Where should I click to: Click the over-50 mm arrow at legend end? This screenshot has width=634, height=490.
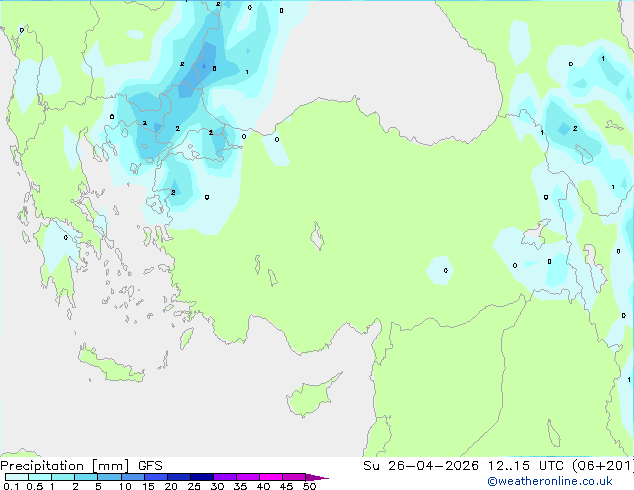click(317, 477)
